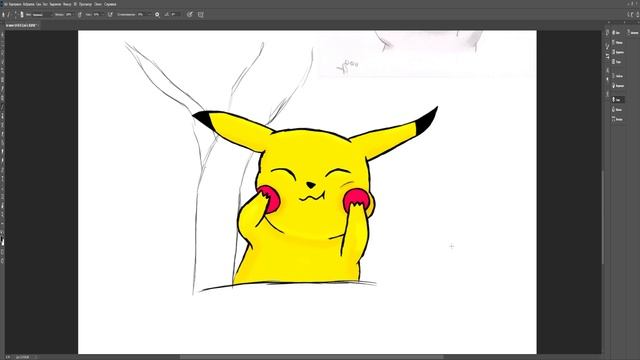Click the horizontal scrollbar under canvas
Image resolution: width=640 pixels, height=360 pixels.
(312, 357)
